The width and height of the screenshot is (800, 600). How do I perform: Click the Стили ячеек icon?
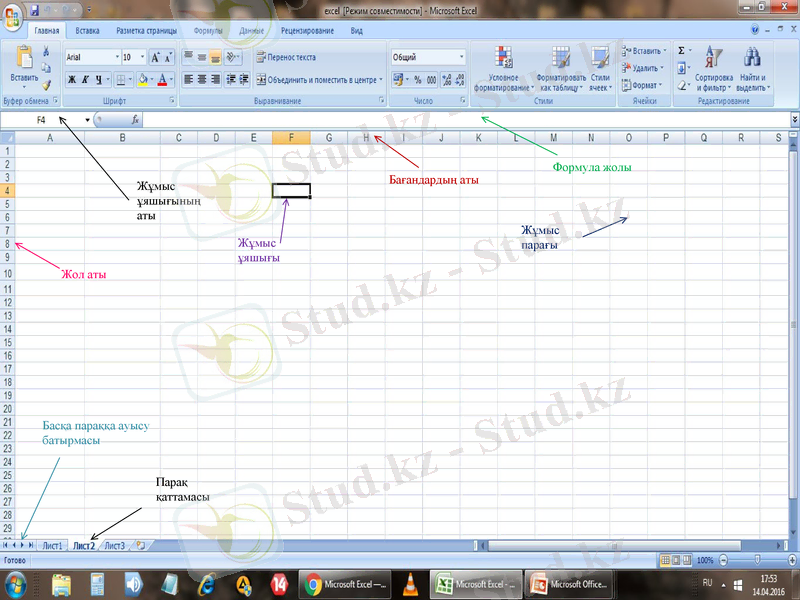click(x=598, y=64)
